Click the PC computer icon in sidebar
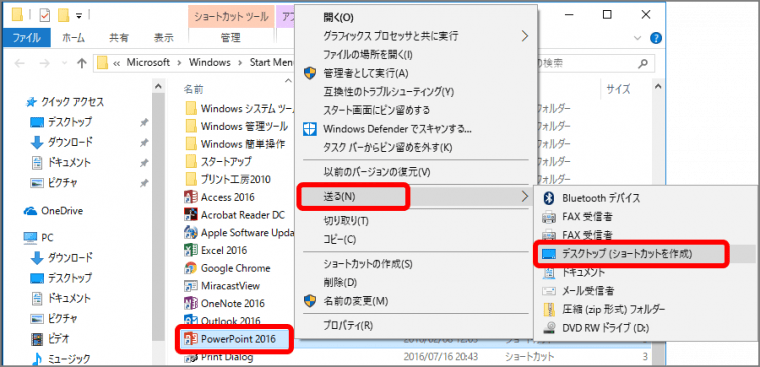This screenshot has height=367, width=760. coord(31,238)
